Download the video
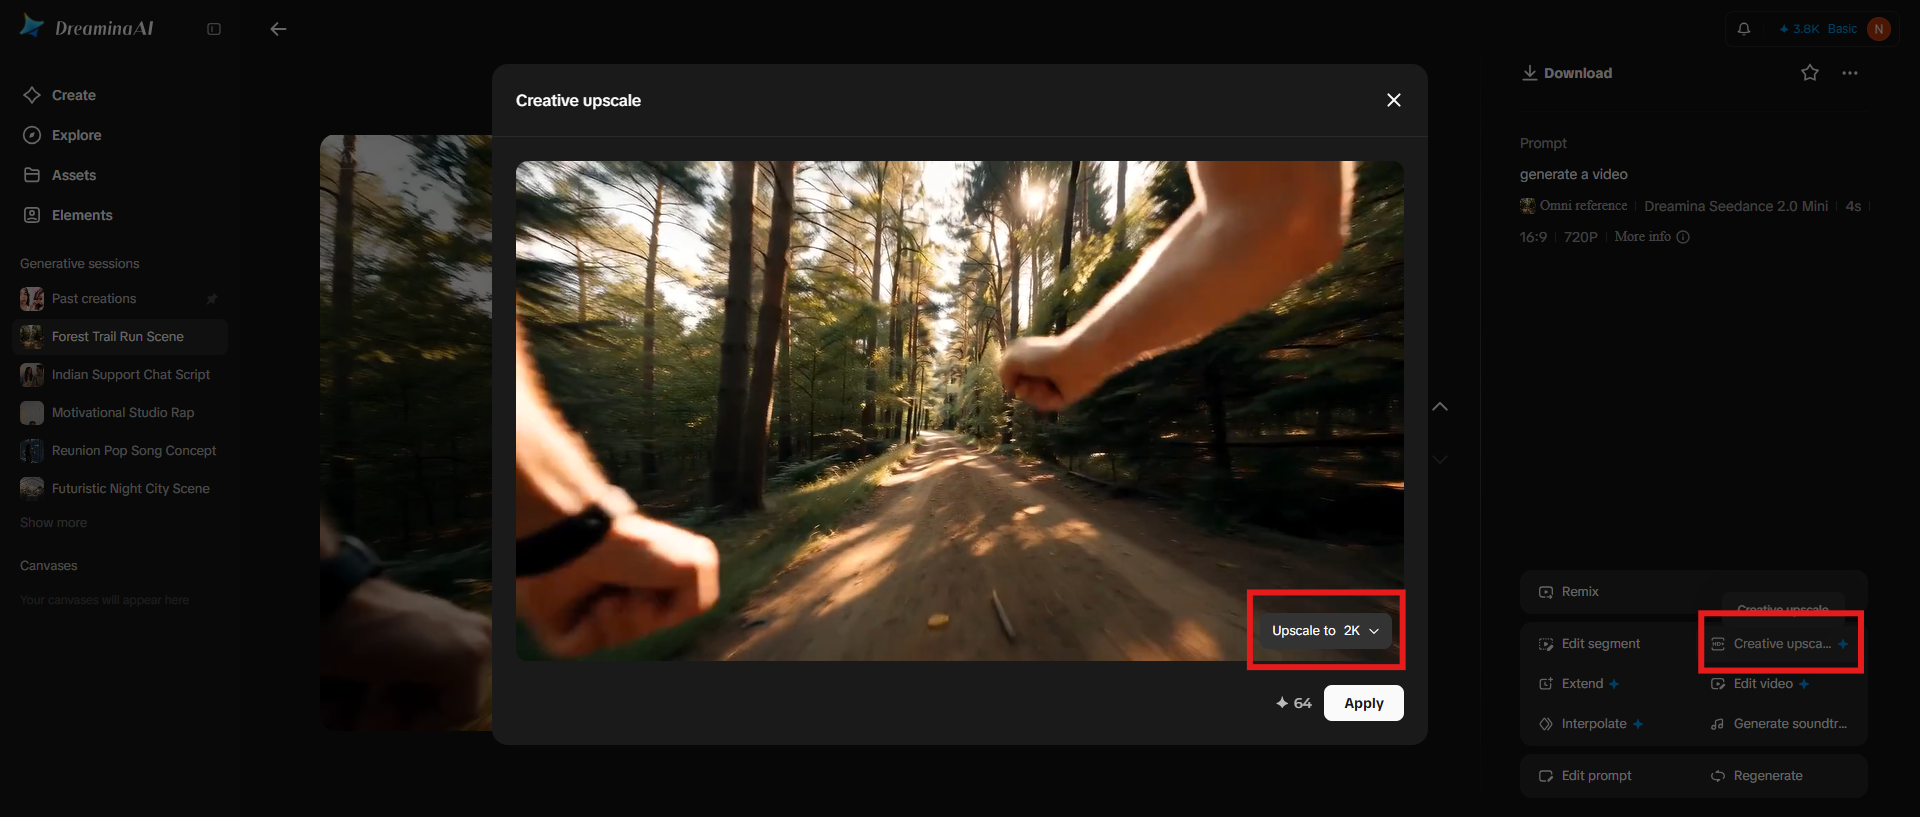This screenshot has width=1920, height=817. tap(1567, 73)
